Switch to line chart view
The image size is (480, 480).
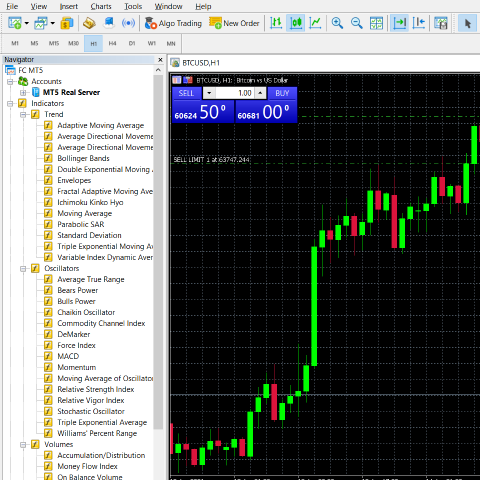(315, 23)
